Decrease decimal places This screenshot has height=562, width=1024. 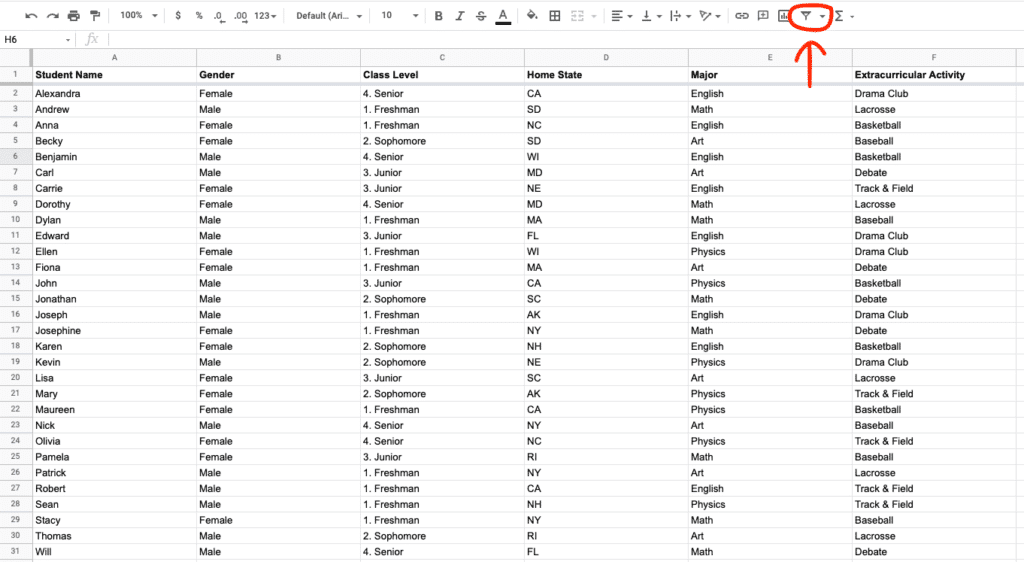click(x=218, y=16)
